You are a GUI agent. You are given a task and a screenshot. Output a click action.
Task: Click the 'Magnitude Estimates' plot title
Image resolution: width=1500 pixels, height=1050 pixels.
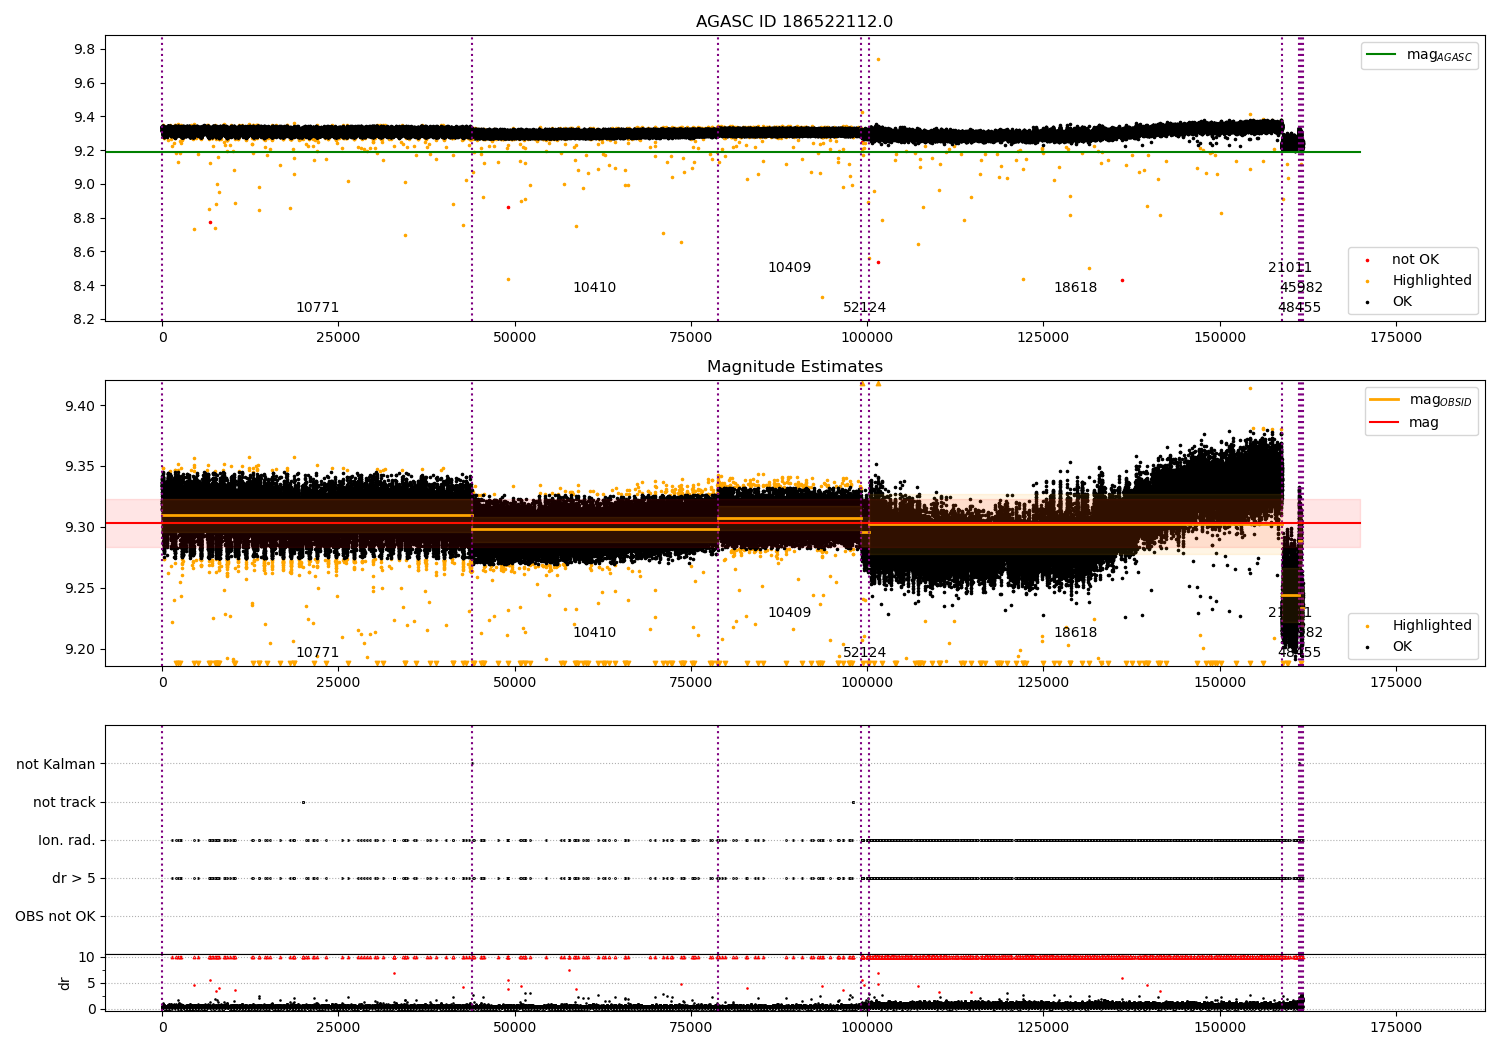pyautogui.click(x=795, y=367)
